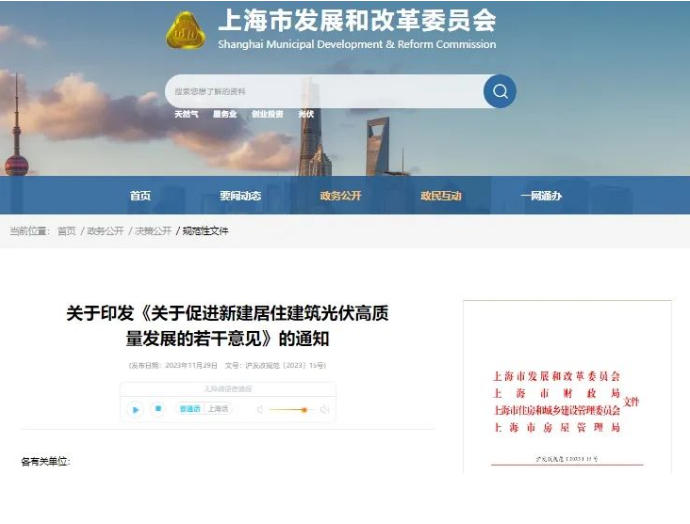Click the blue search magnifier button
690x524 pixels.
499,91
